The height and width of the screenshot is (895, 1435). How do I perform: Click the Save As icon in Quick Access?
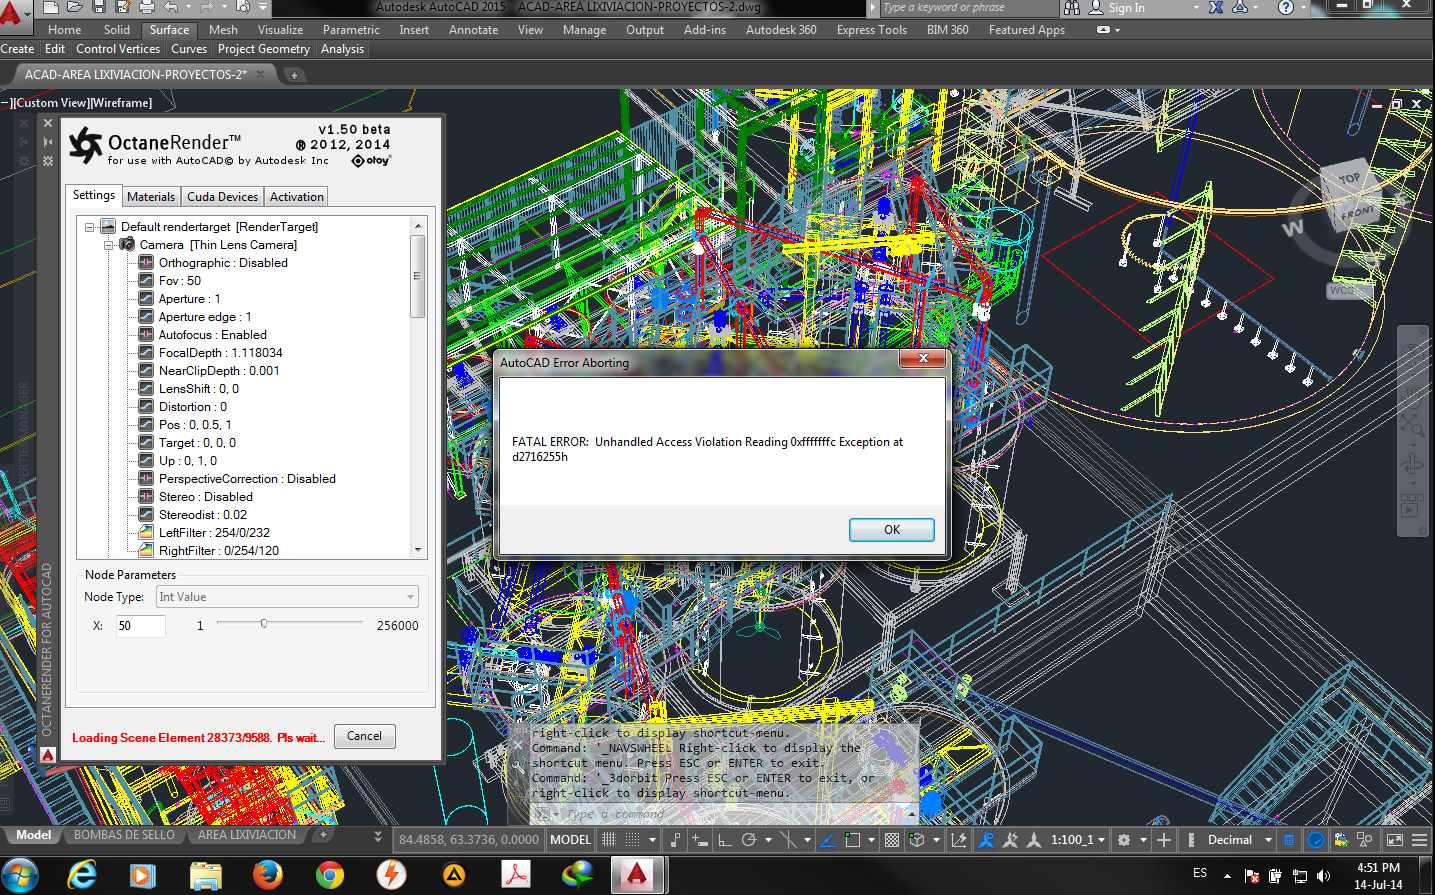click(x=122, y=7)
